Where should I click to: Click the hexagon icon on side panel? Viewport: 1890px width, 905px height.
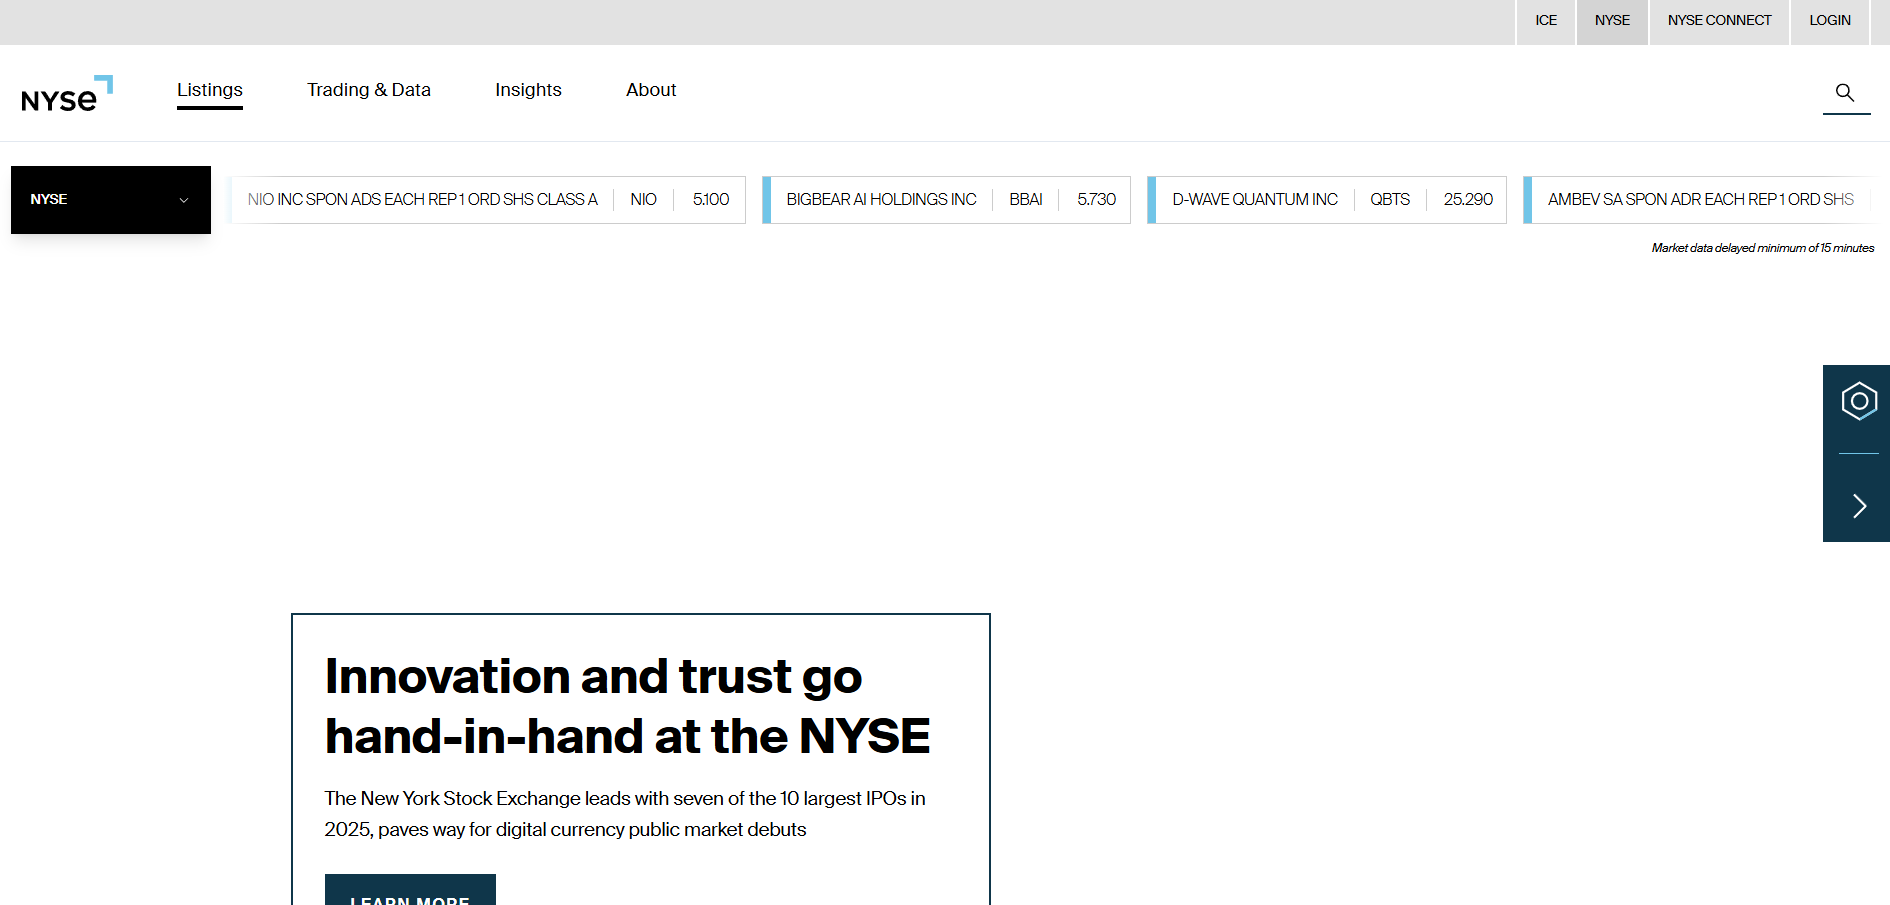1858,401
